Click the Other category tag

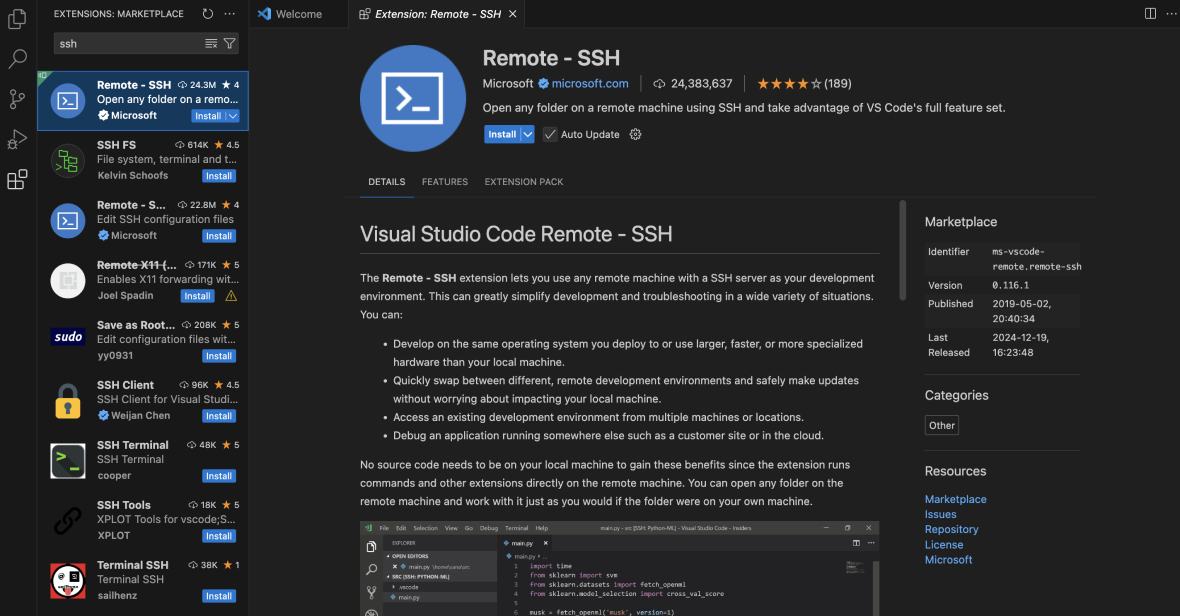(x=941, y=426)
